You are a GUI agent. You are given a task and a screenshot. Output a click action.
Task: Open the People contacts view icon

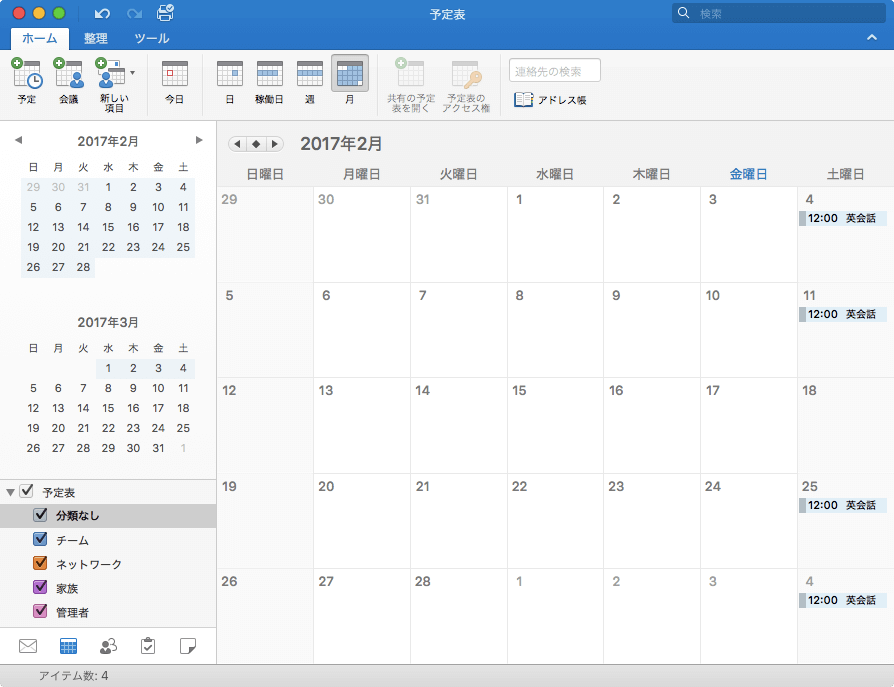pos(108,646)
